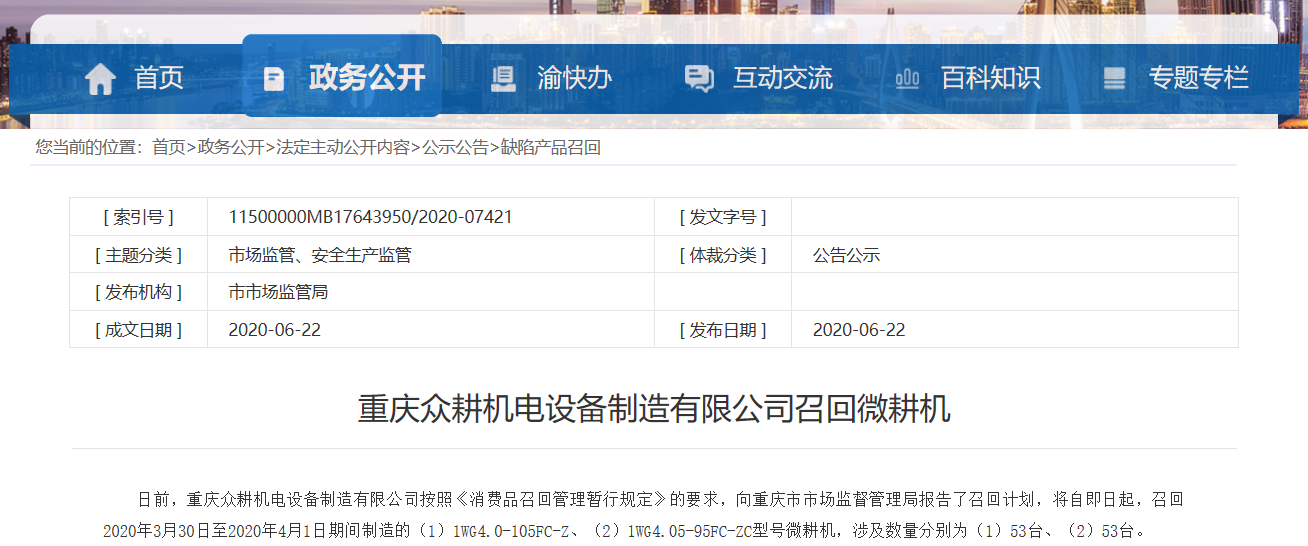Click the [ 发布机构 ] label cell

(138, 292)
